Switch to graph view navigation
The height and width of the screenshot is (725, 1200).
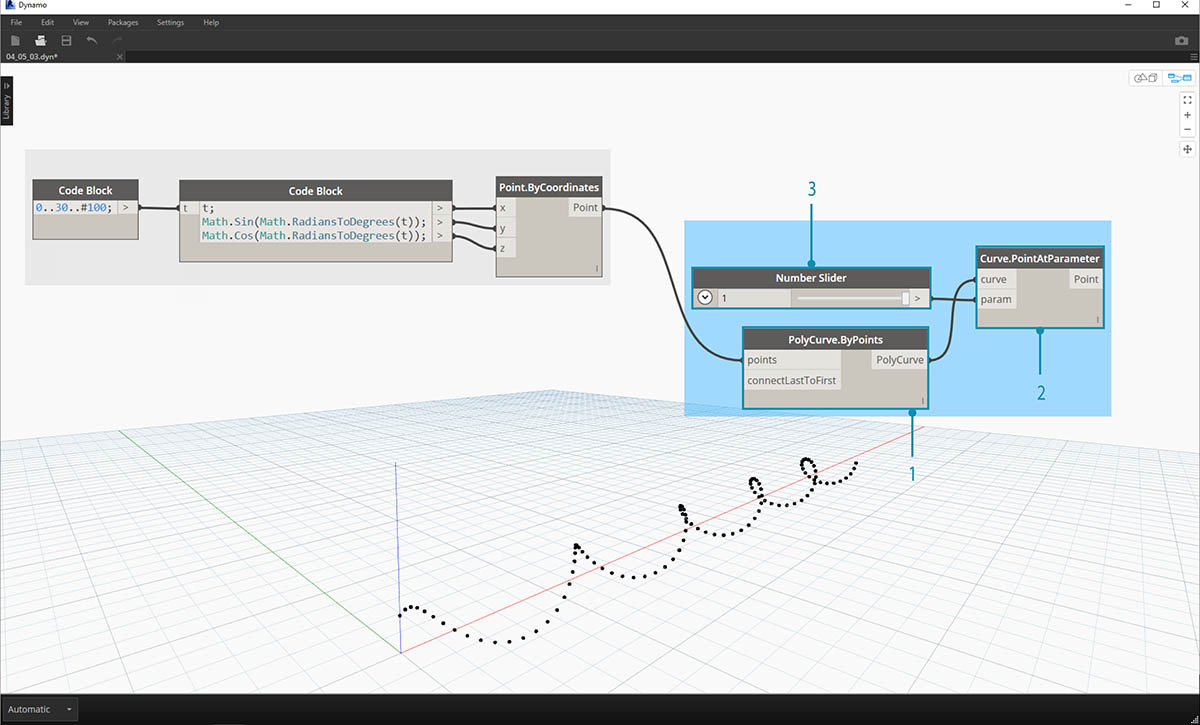pos(1180,78)
